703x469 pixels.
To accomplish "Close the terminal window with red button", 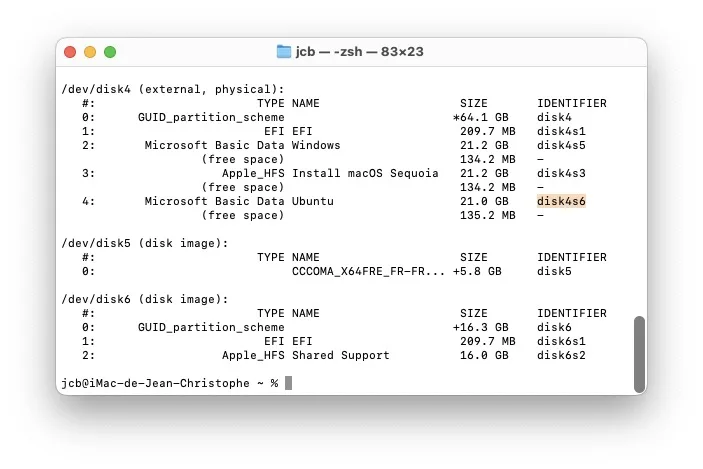I will point(70,52).
